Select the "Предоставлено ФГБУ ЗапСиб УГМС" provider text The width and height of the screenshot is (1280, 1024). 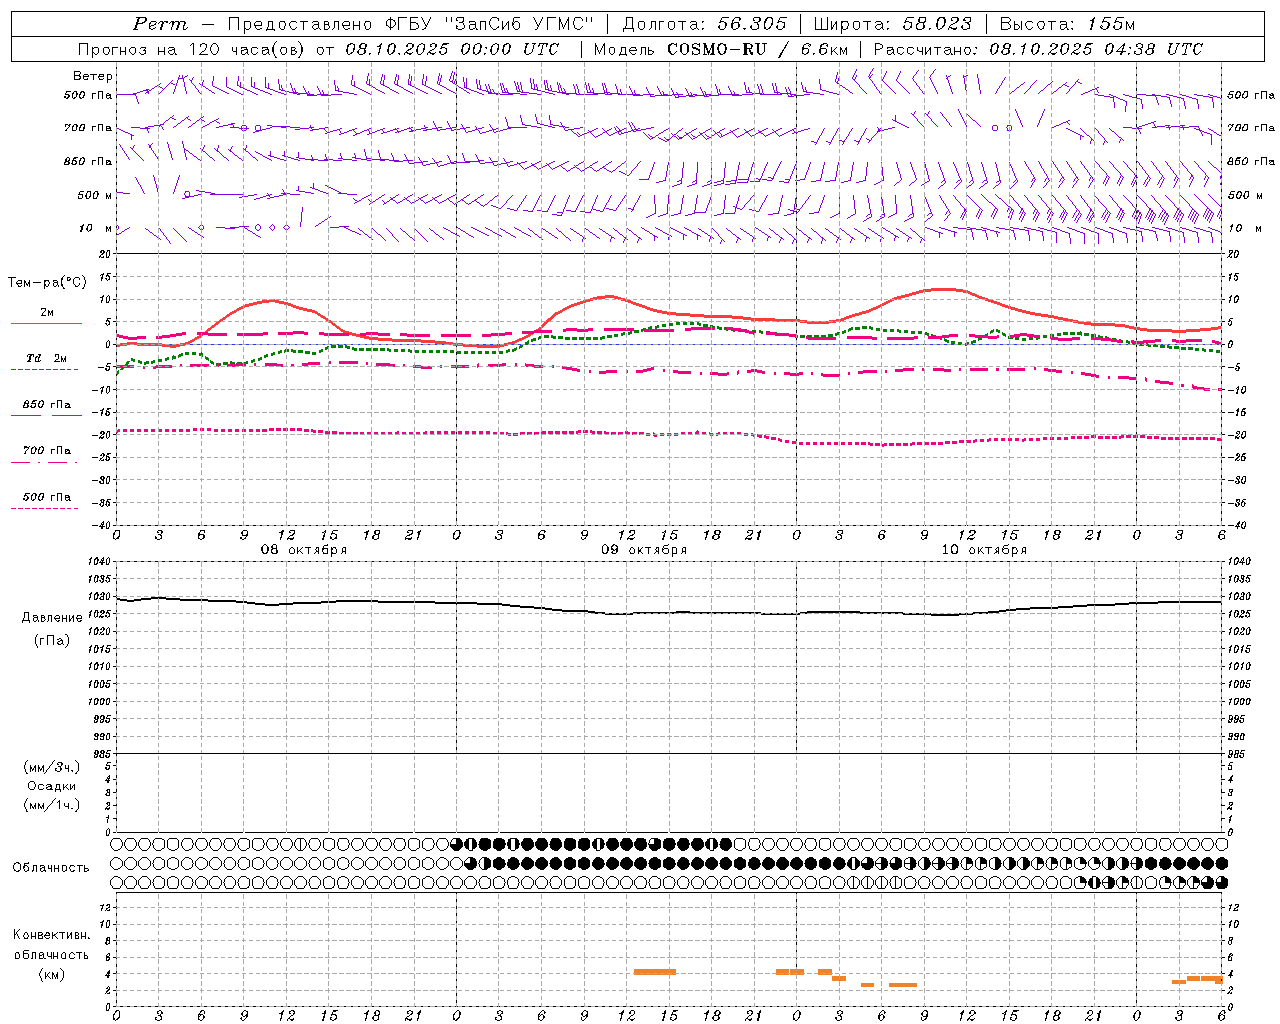412,24
